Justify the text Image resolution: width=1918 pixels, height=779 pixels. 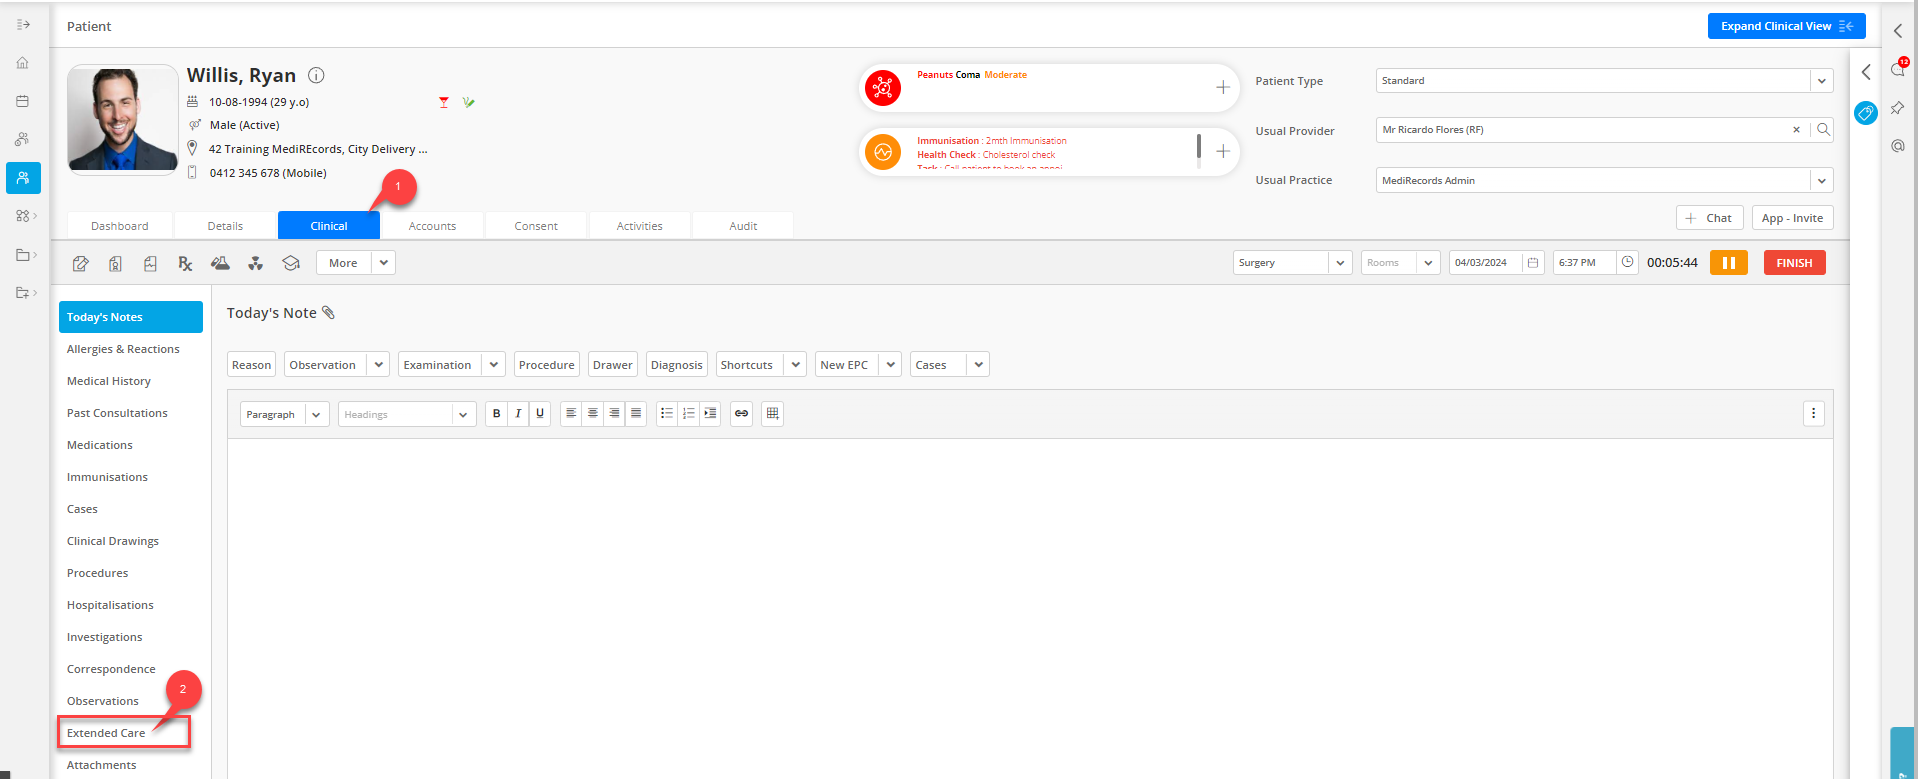[636, 414]
